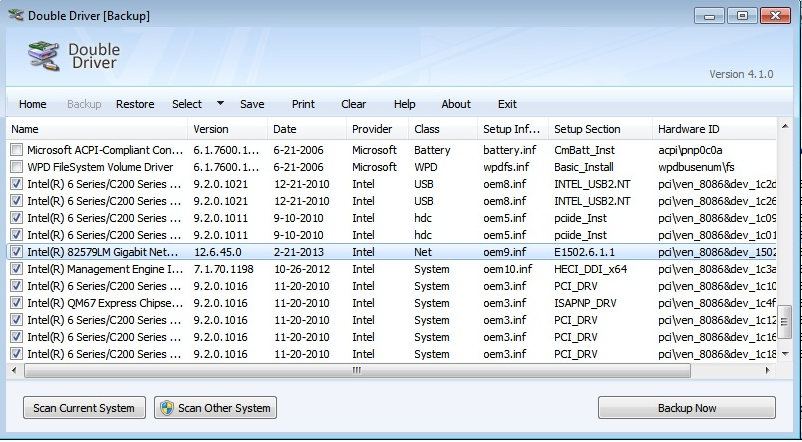Click the shield icon on Scan Other System

click(167, 408)
